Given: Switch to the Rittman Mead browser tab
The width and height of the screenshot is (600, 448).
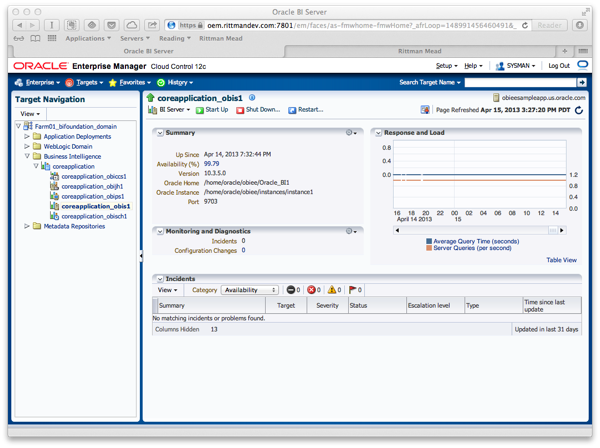Looking at the screenshot, I should click(419, 51).
